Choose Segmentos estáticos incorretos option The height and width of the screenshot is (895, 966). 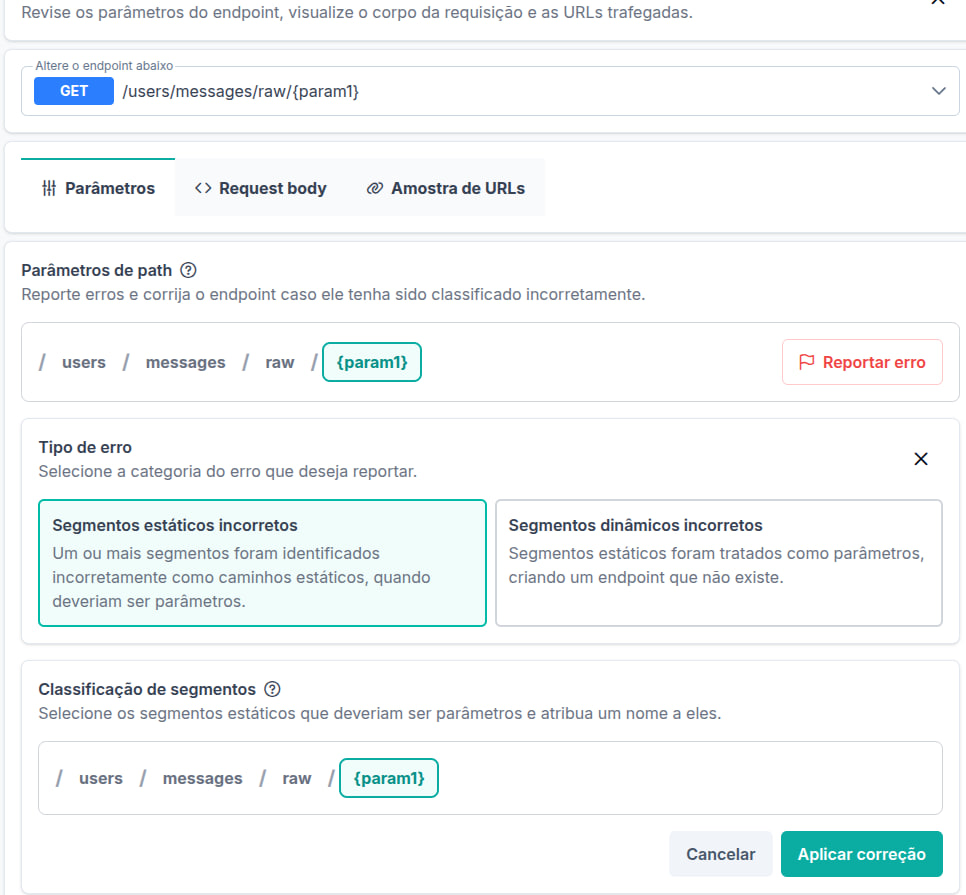[x=262, y=563]
